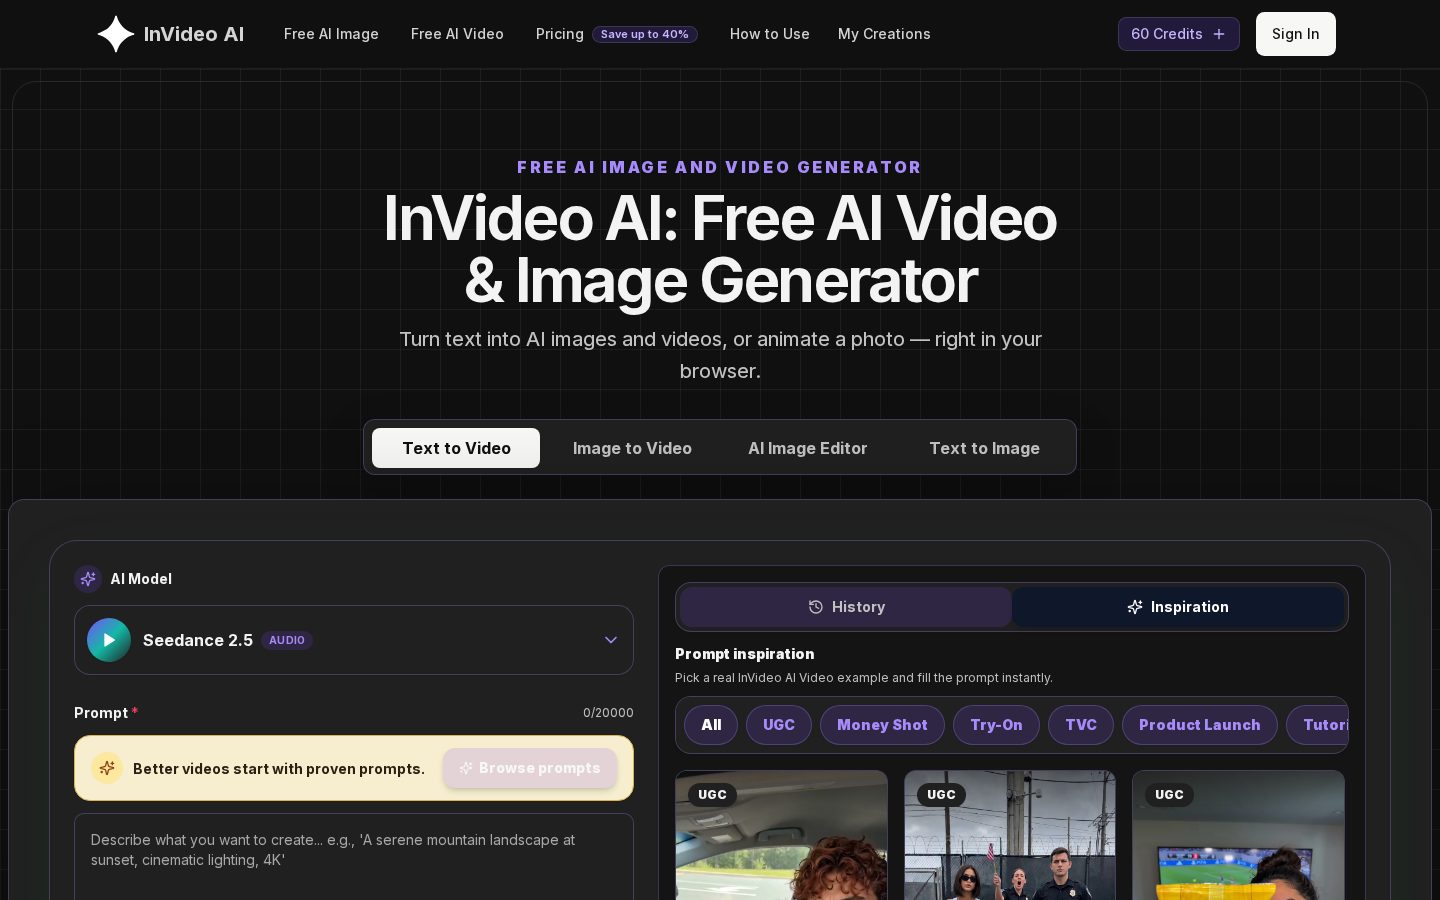
Task: Switch to the Image to Video tab
Action: pyautogui.click(x=632, y=448)
